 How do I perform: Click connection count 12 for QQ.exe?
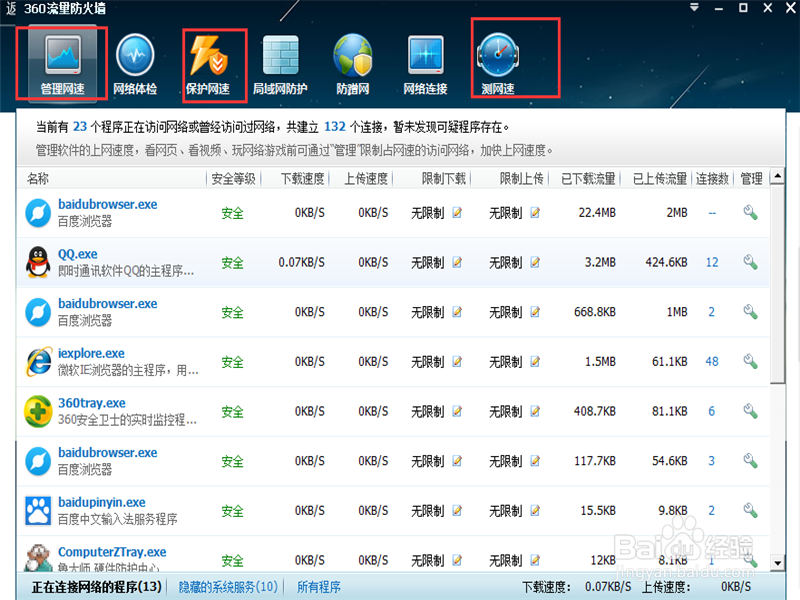tap(712, 262)
